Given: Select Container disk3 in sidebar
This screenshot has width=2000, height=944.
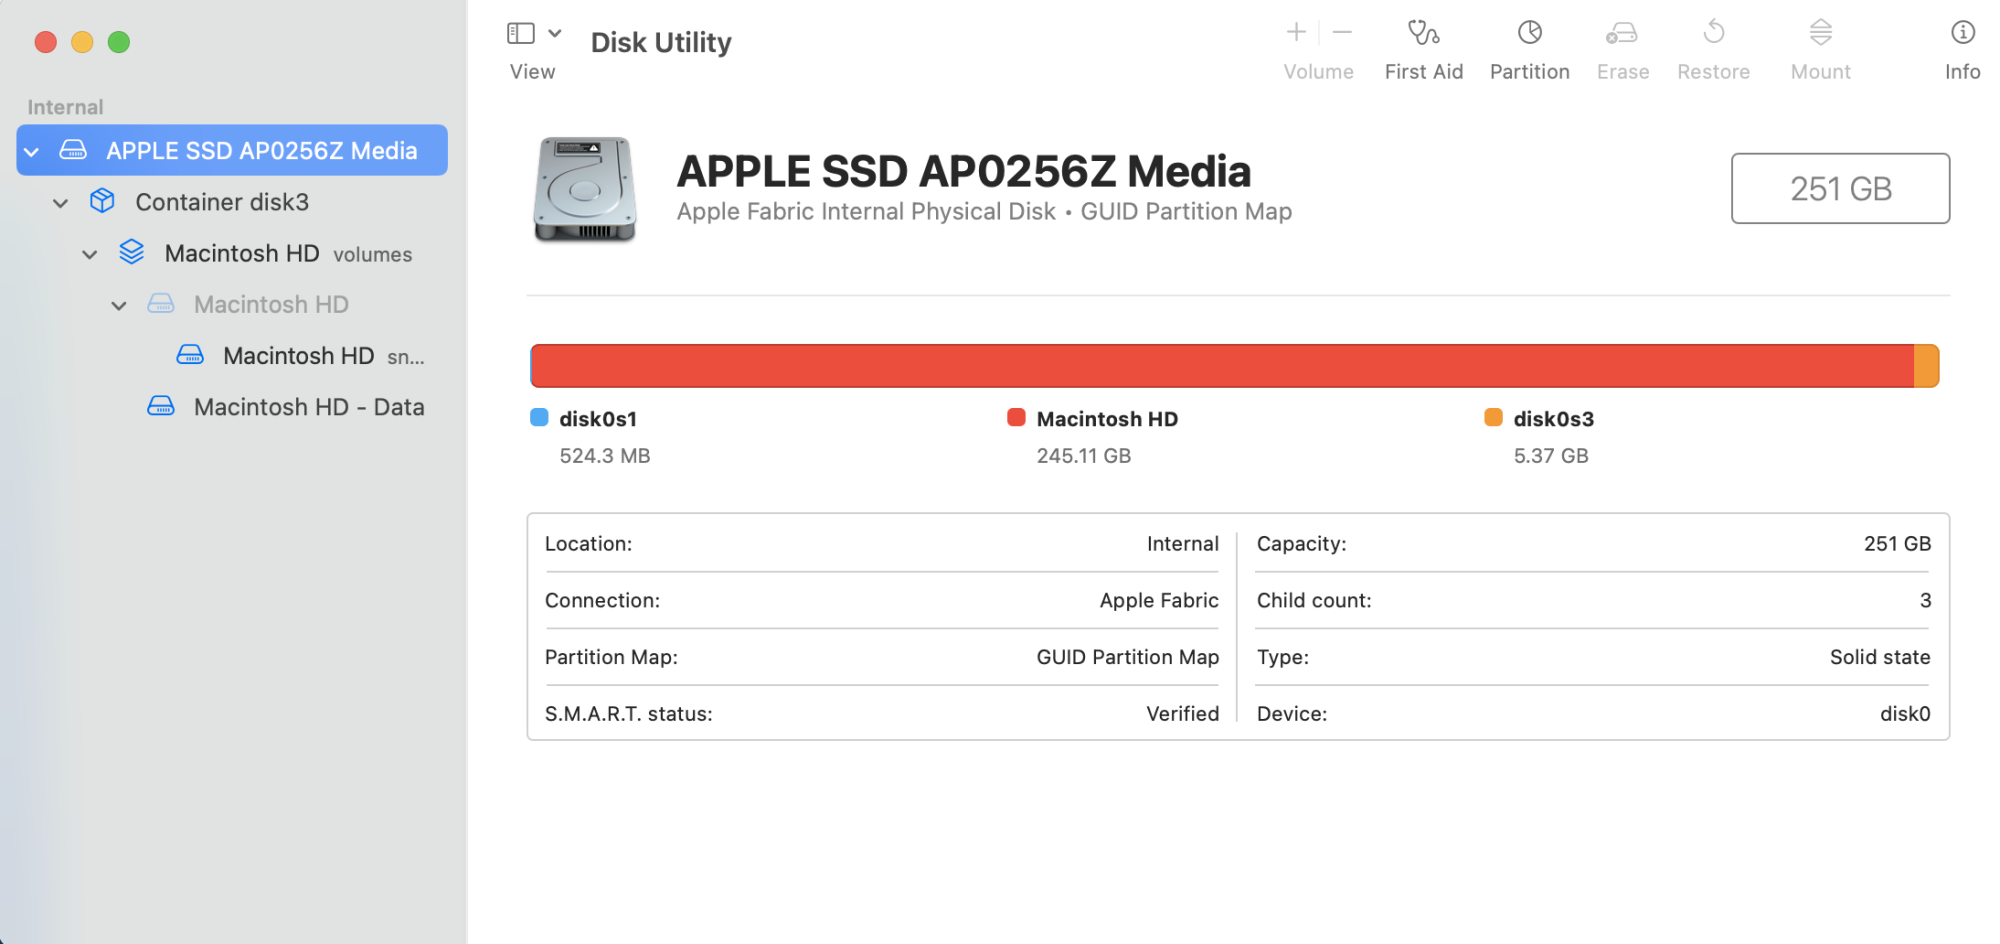Looking at the screenshot, I should [x=232, y=202].
